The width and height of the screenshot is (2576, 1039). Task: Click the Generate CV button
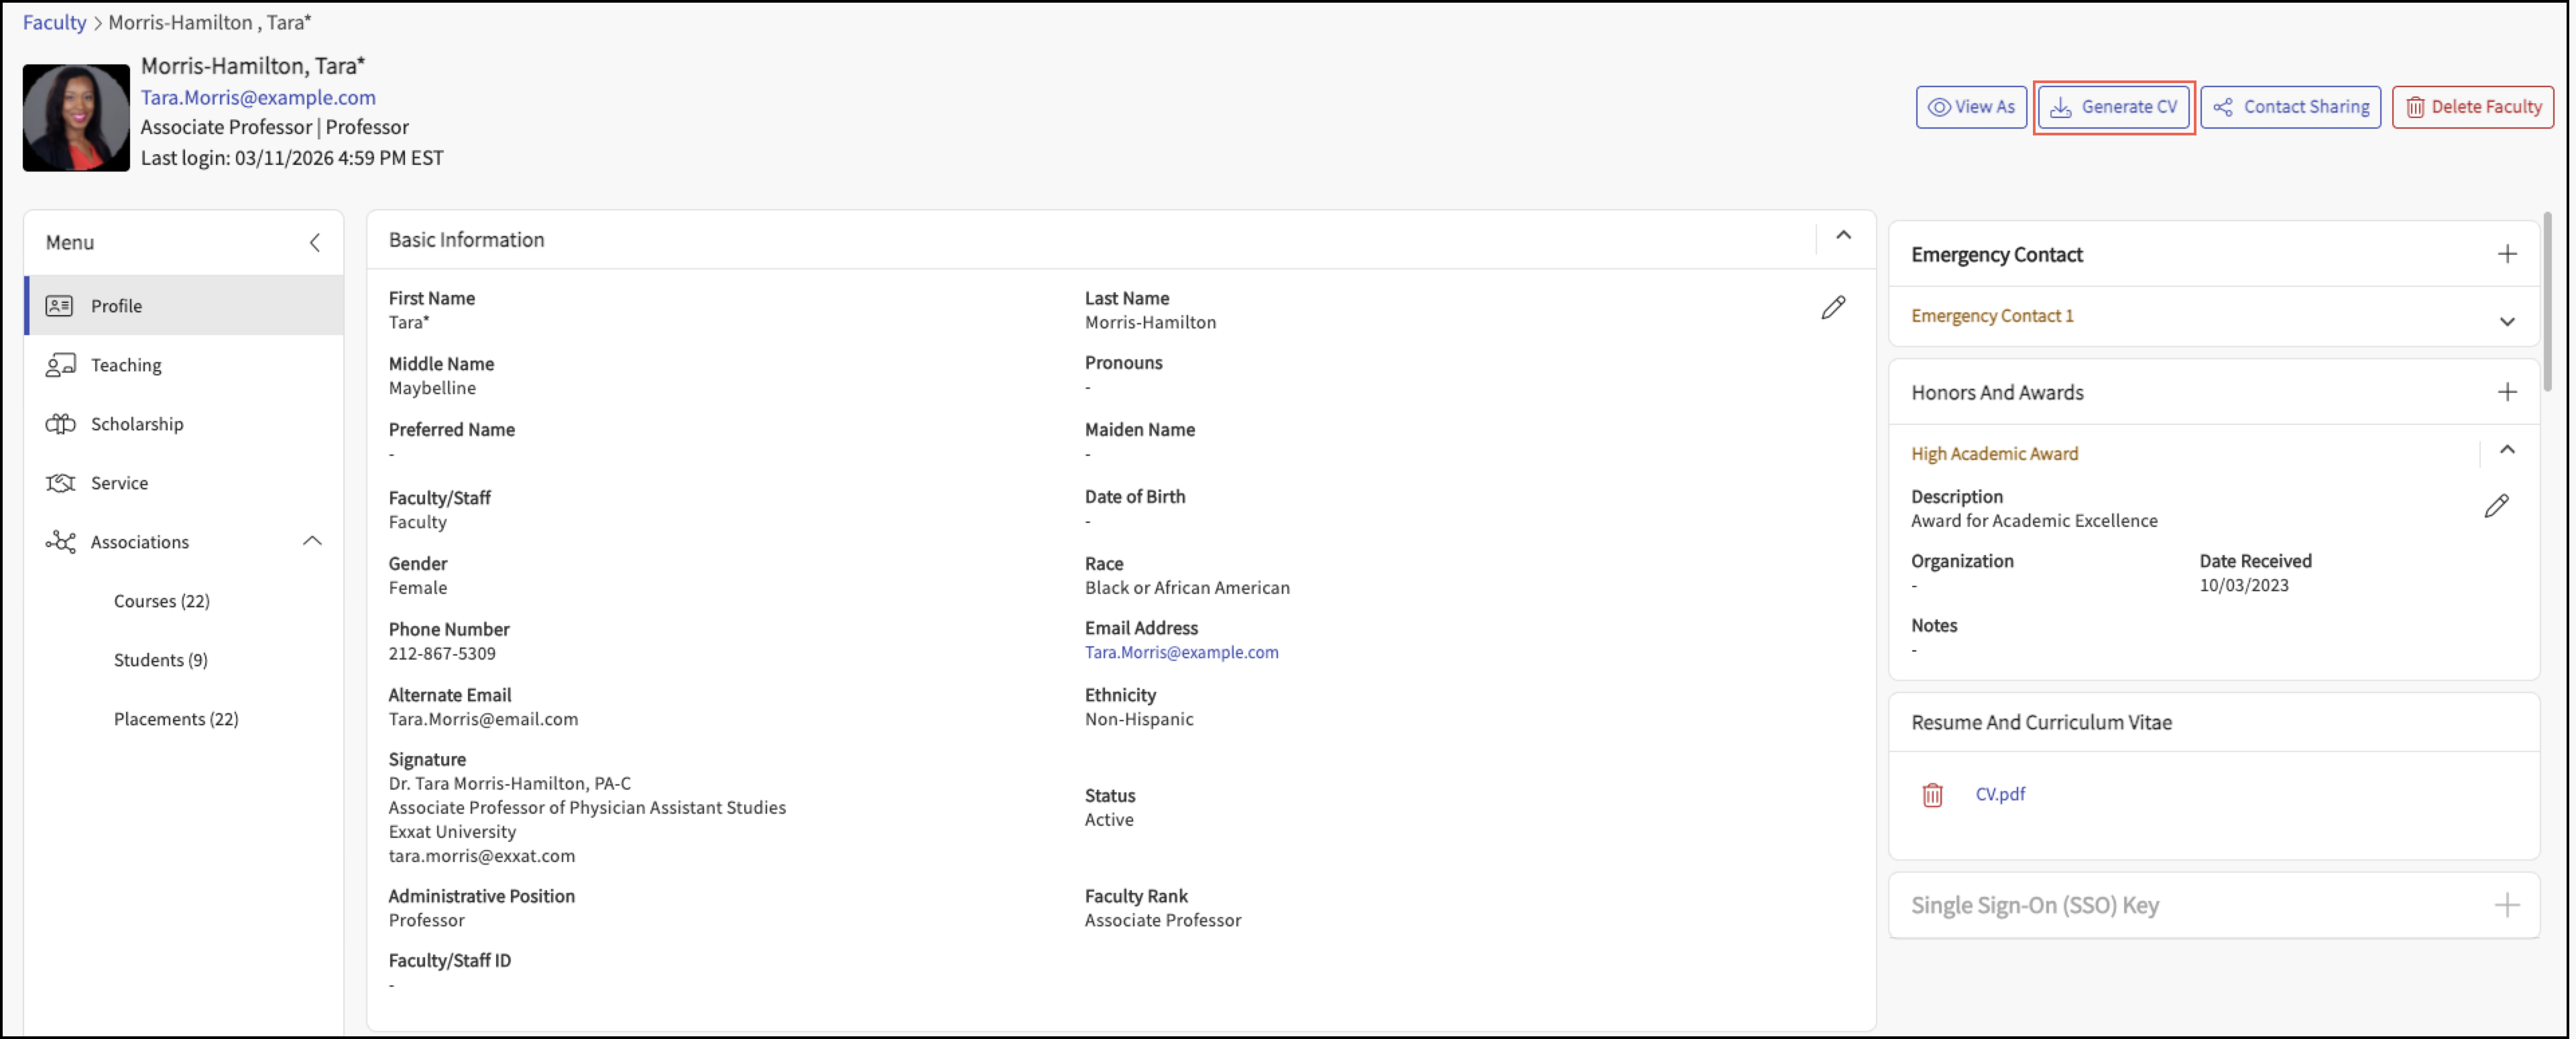click(x=2113, y=107)
